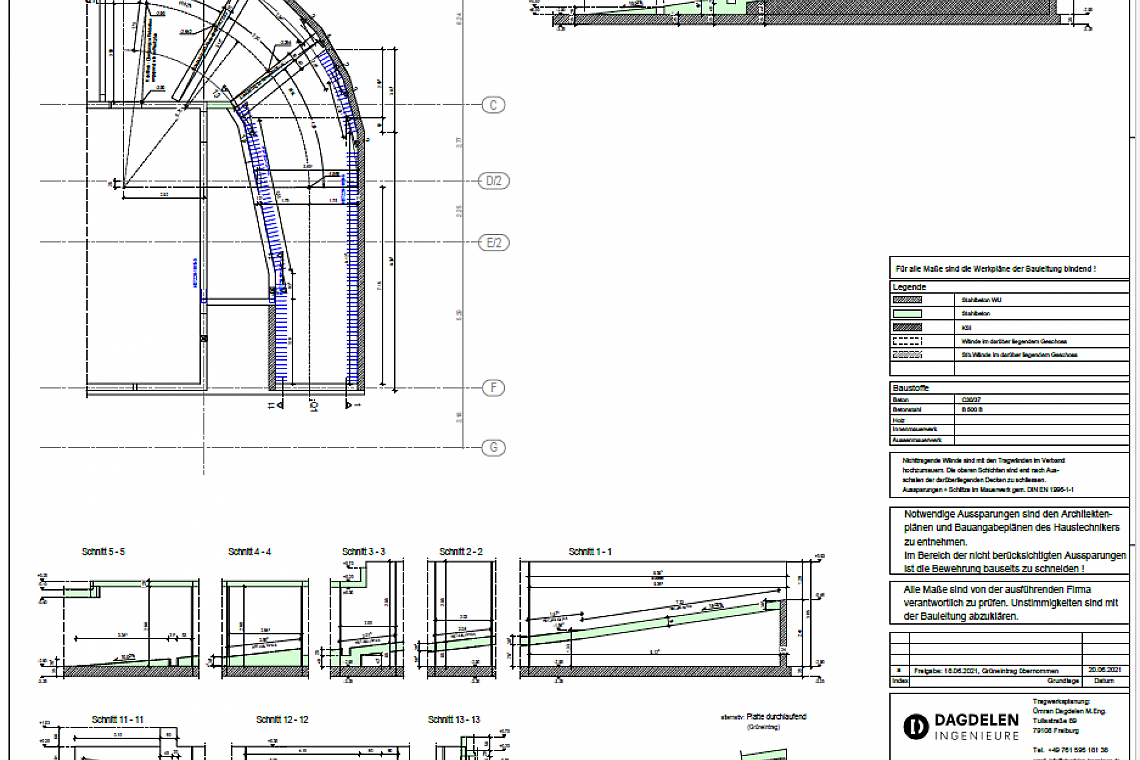This screenshot has width=1140, height=760.
Task: Select the 'Schnitt 12 - 12' section title
Action: tap(283, 720)
